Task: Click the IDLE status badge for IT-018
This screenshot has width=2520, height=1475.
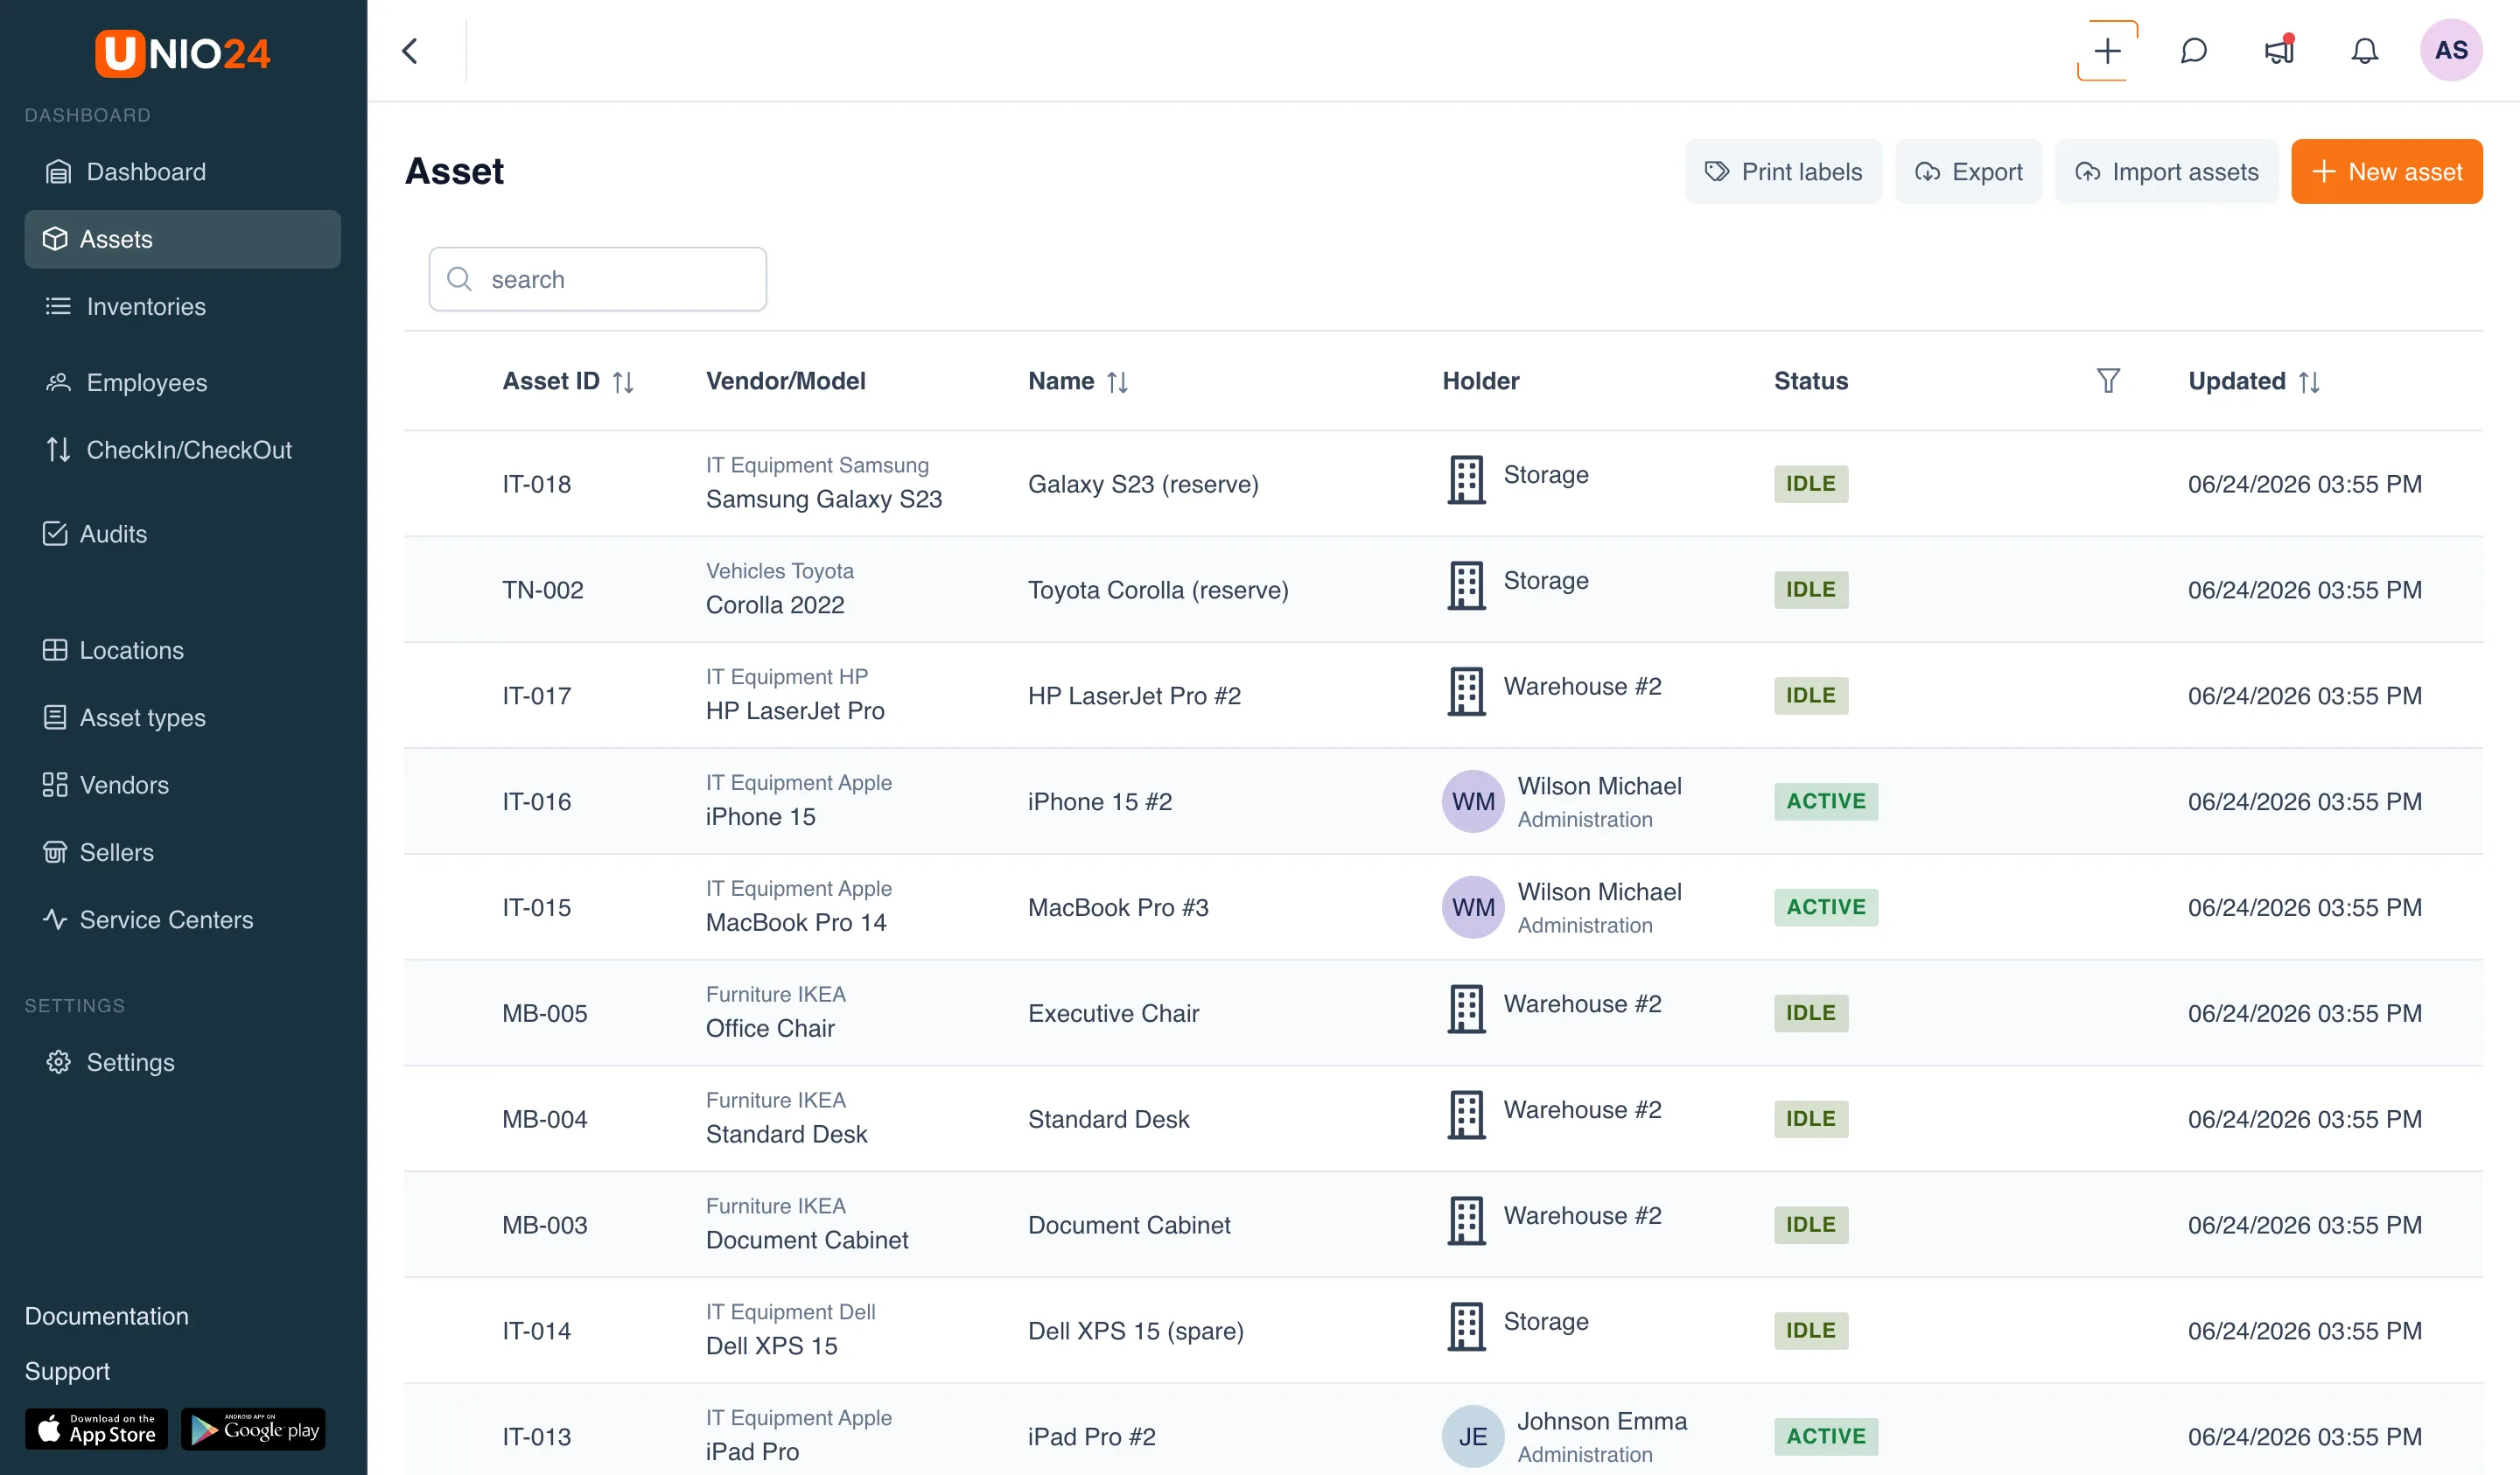Action: click(x=1810, y=484)
